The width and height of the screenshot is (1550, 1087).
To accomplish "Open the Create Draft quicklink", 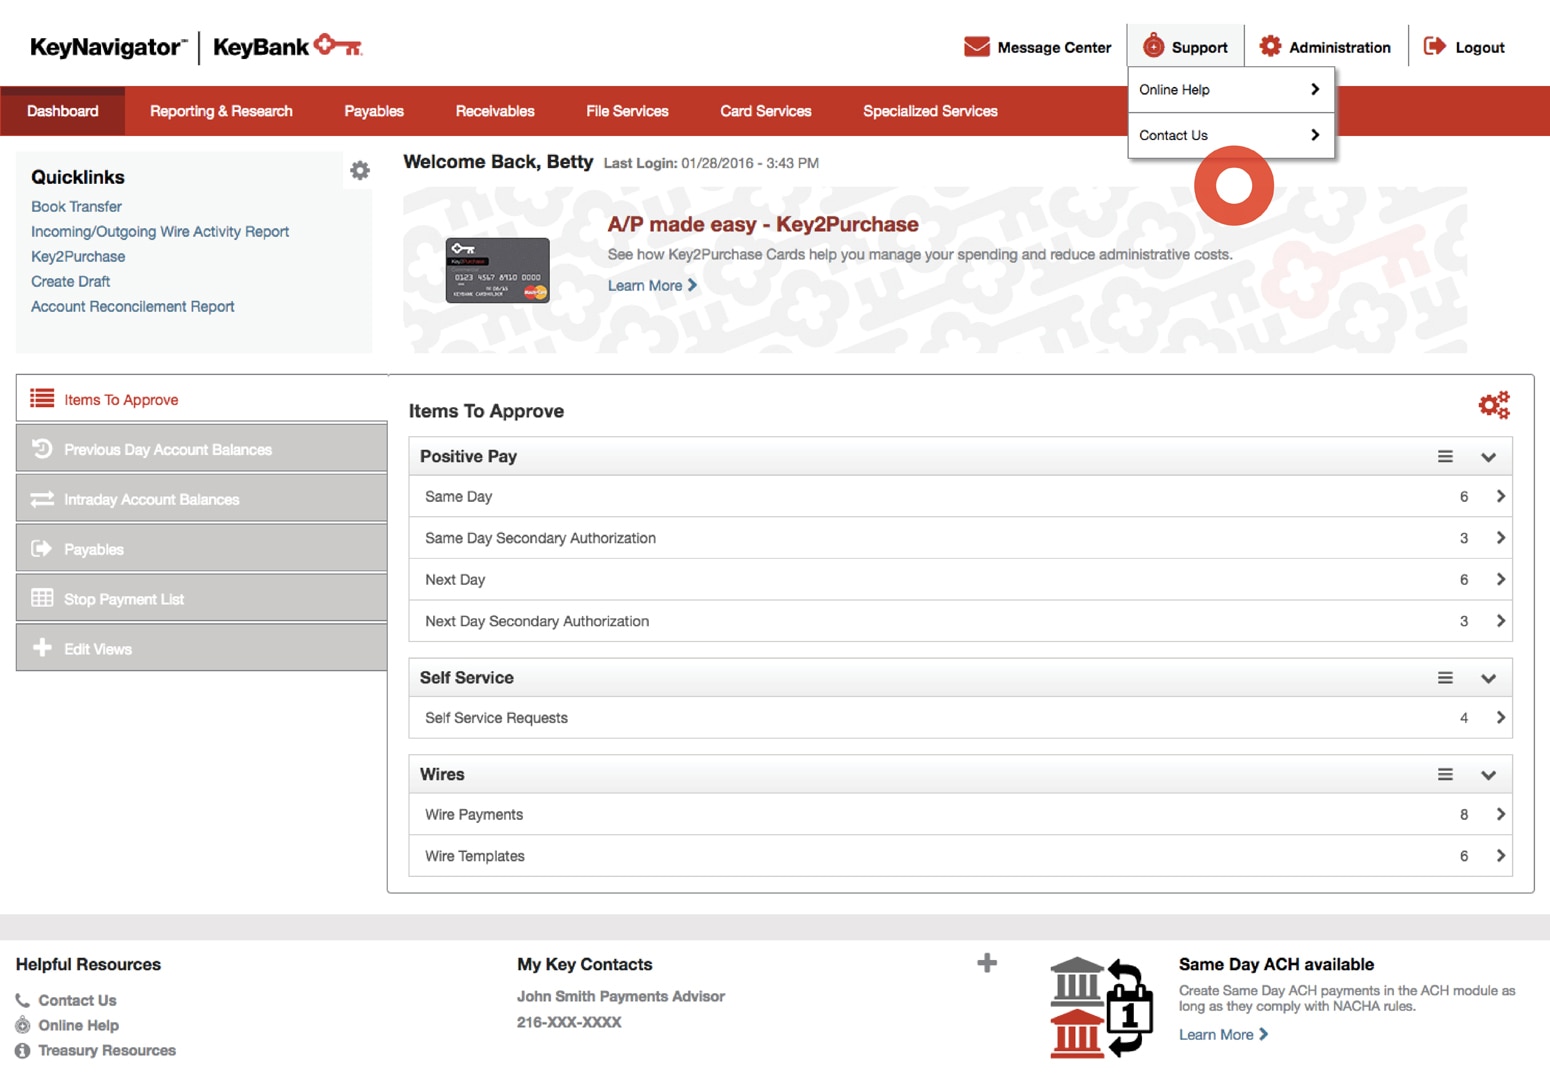I will coord(70,281).
